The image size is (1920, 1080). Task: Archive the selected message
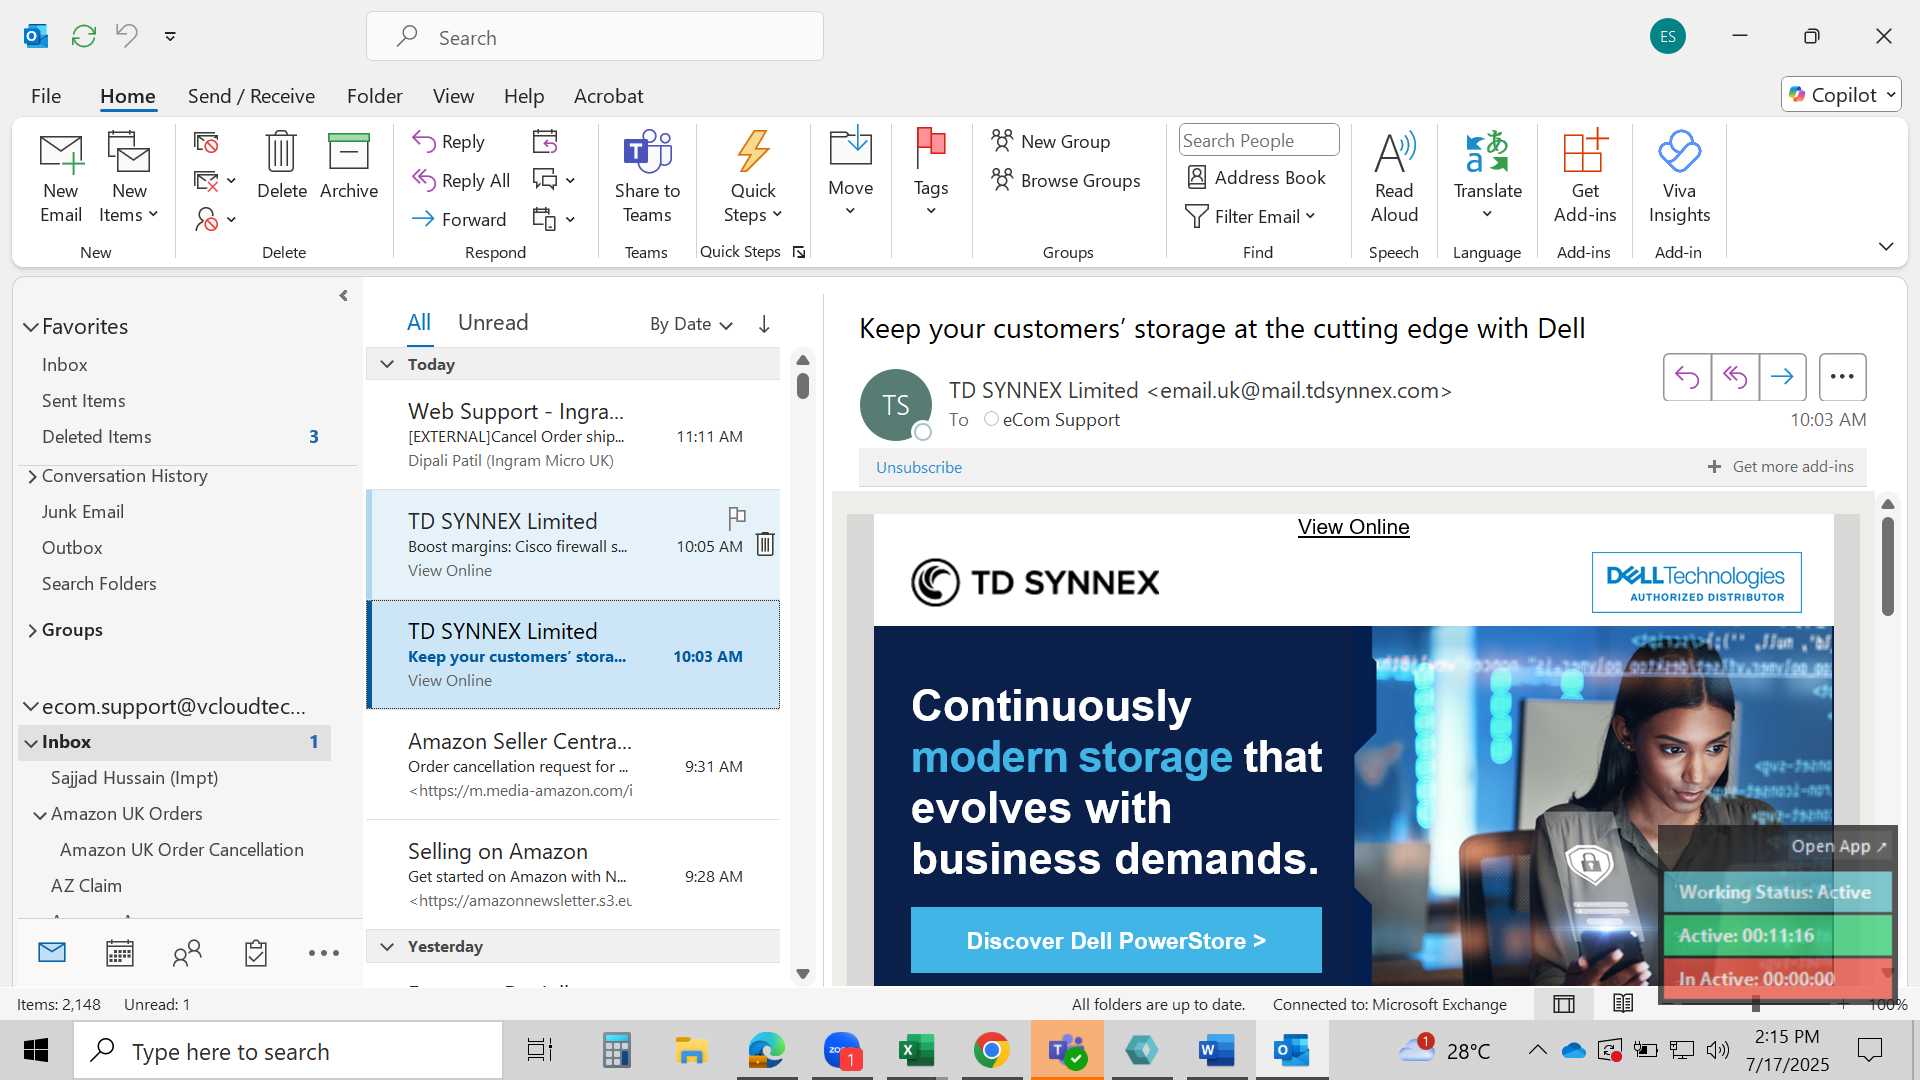click(349, 165)
